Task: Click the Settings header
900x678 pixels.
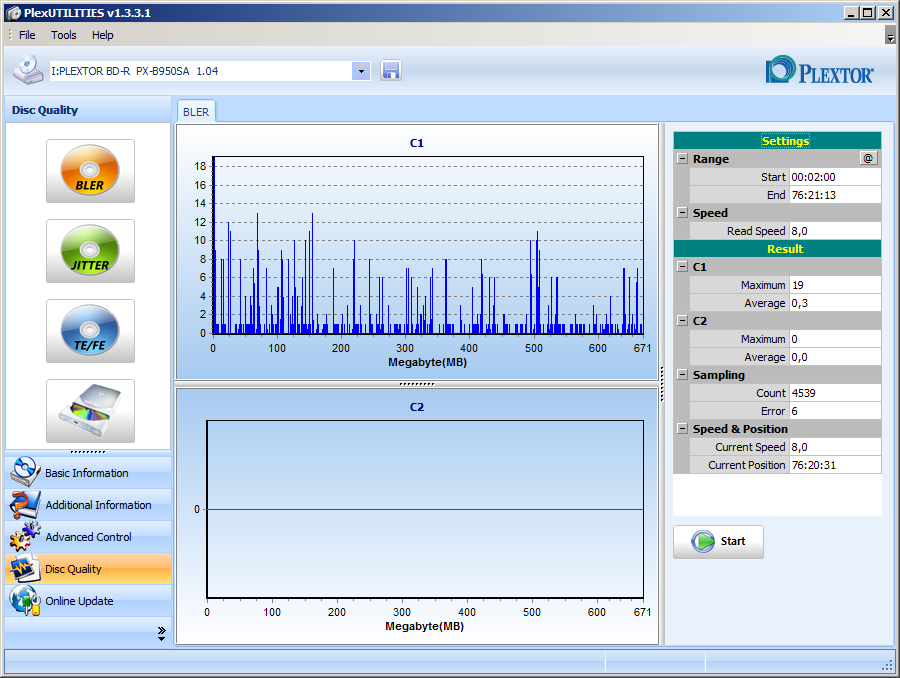Action: (777, 141)
